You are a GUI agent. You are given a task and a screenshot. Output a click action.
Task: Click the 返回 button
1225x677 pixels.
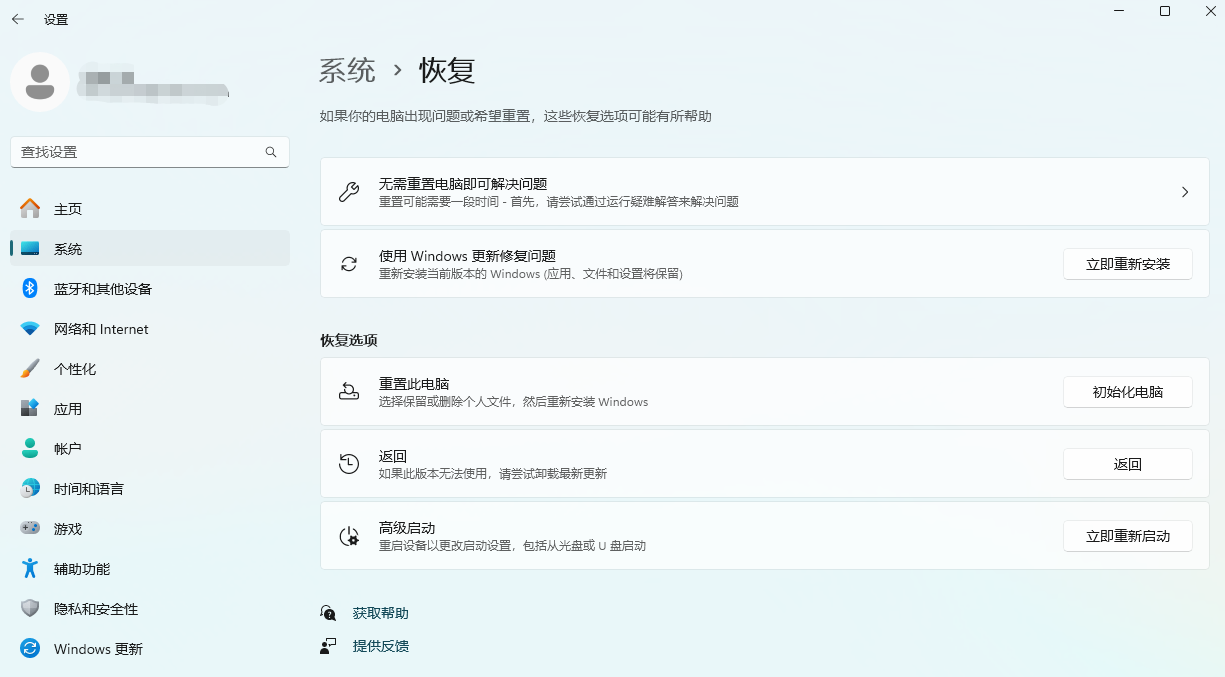1128,464
